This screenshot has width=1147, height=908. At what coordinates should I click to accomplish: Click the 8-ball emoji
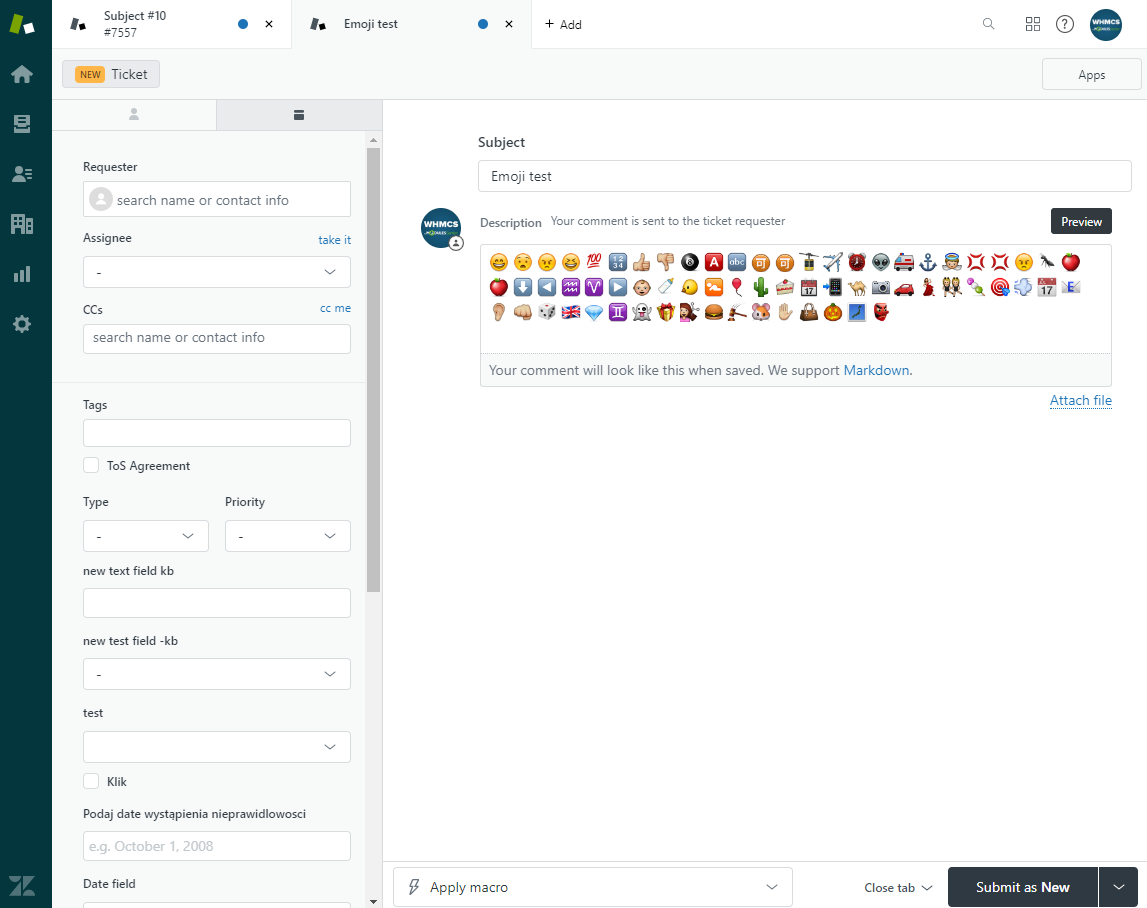689,262
